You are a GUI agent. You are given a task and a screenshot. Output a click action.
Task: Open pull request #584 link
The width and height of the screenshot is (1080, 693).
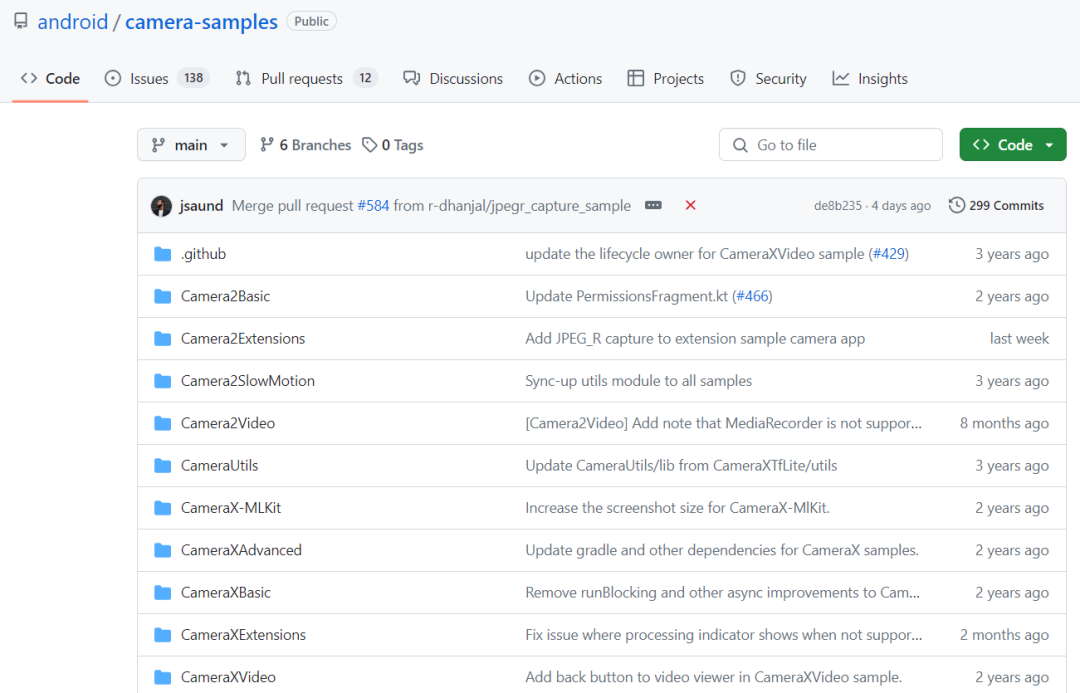(373, 205)
